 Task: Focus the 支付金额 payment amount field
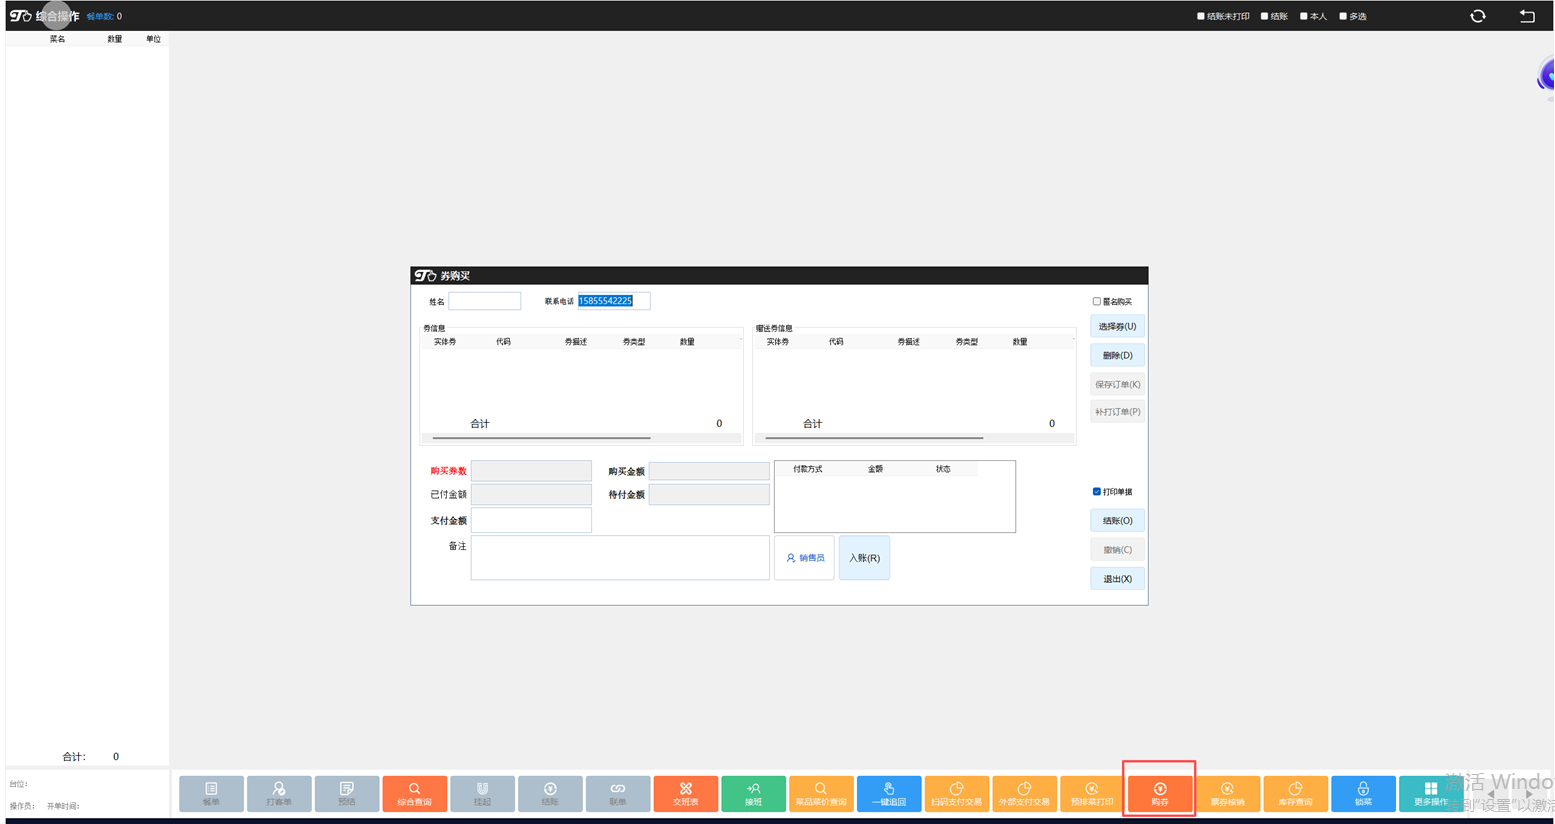pos(531,520)
